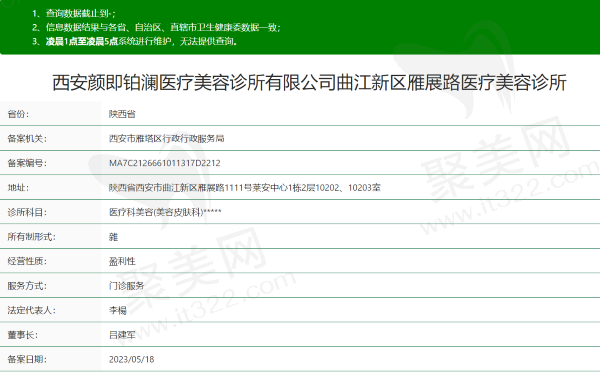
Task: Click the 诊所科目 label
Action: [27, 212]
